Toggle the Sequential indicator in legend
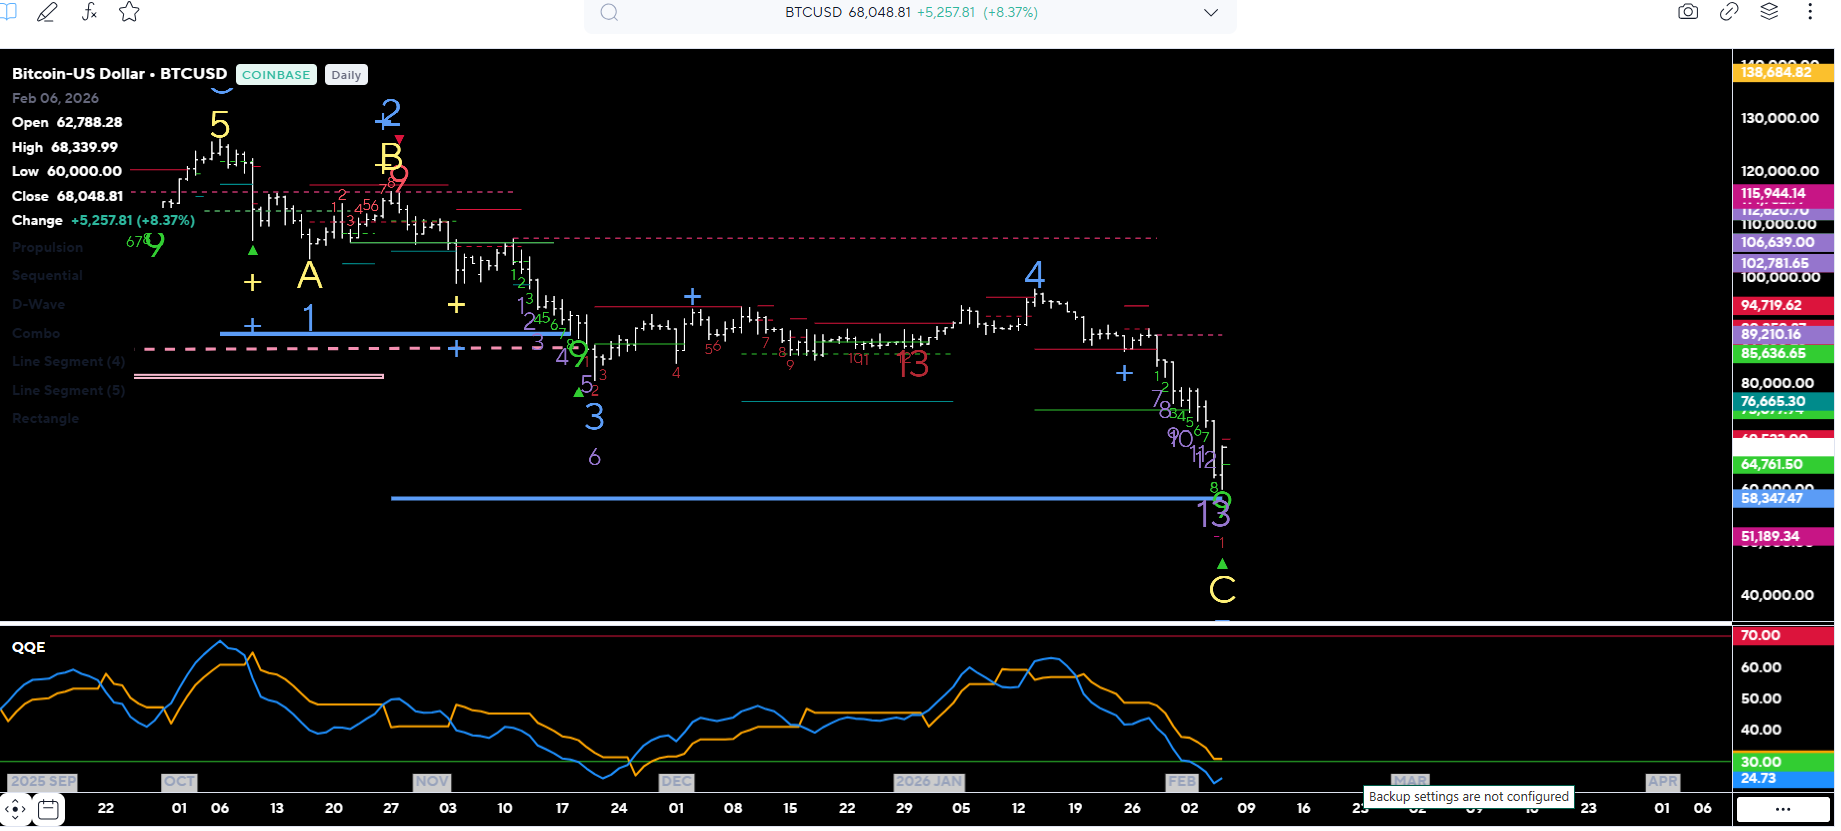 (47, 275)
